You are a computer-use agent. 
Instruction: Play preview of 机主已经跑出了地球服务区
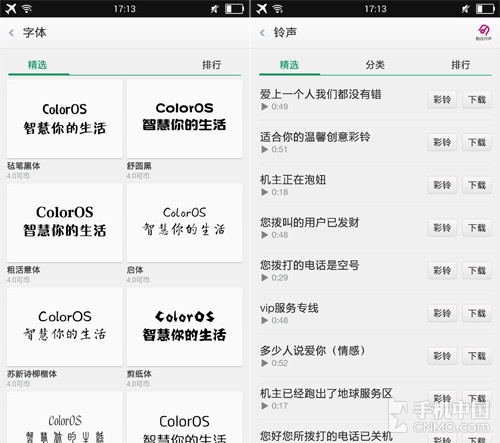pos(265,406)
